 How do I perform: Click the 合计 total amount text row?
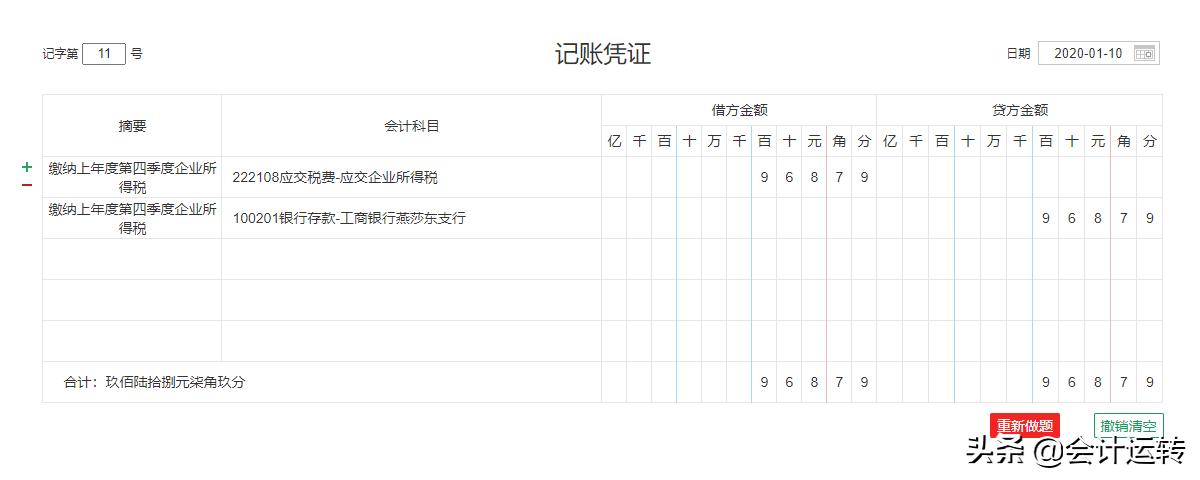tap(322, 382)
